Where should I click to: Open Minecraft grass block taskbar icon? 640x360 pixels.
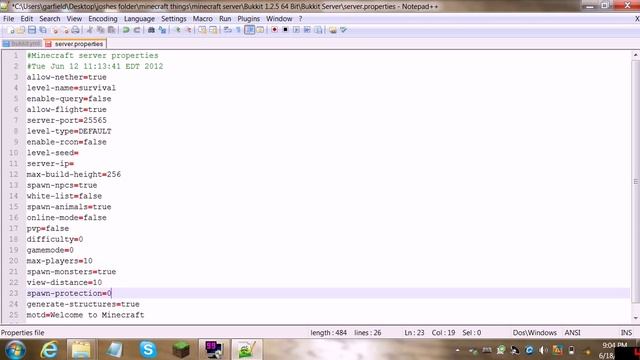(181, 350)
